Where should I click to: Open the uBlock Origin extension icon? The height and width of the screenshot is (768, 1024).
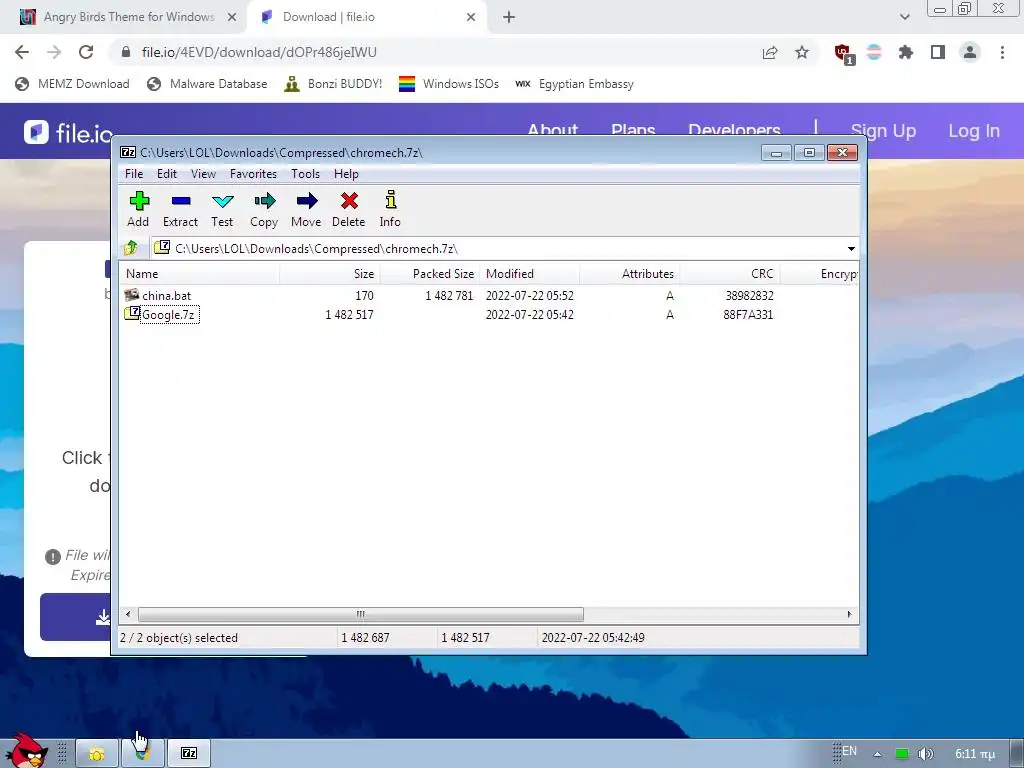tap(844, 53)
